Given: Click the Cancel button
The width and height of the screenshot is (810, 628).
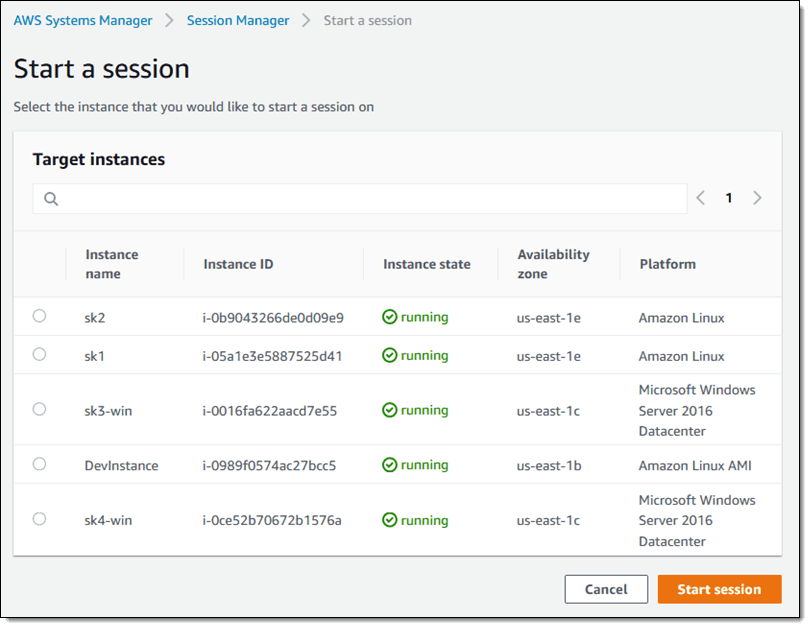Looking at the screenshot, I should (606, 589).
